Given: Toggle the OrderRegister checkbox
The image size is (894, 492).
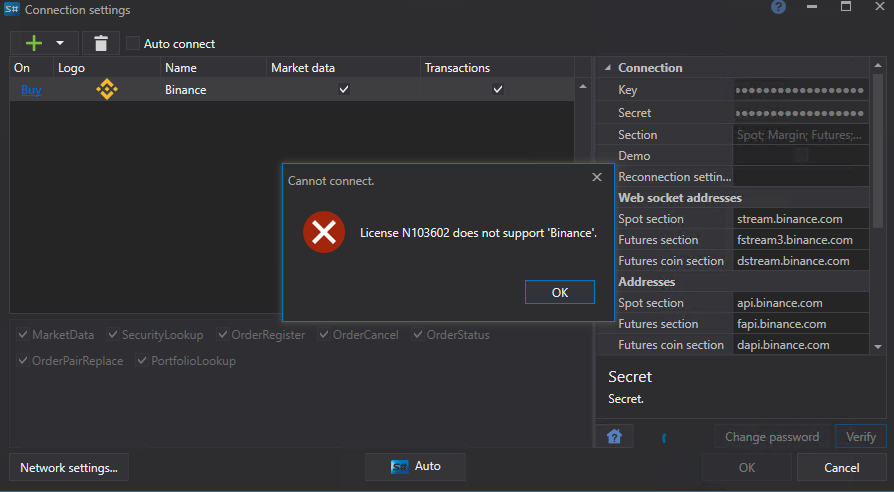Looking at the screenshot, I should click(223, 335).
